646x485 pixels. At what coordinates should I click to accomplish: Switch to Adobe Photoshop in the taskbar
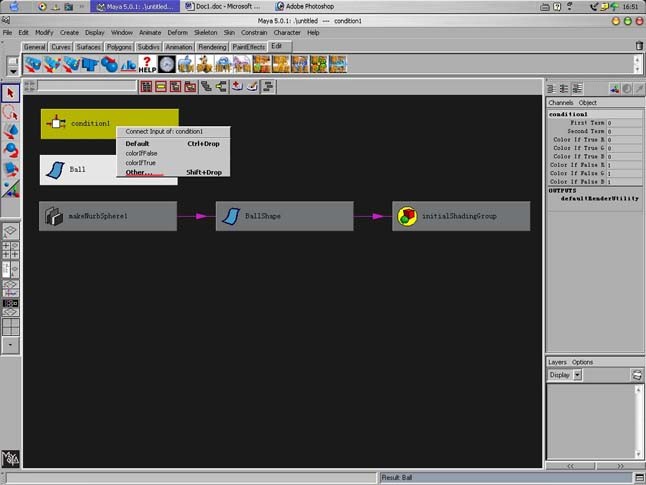point(305,6)
